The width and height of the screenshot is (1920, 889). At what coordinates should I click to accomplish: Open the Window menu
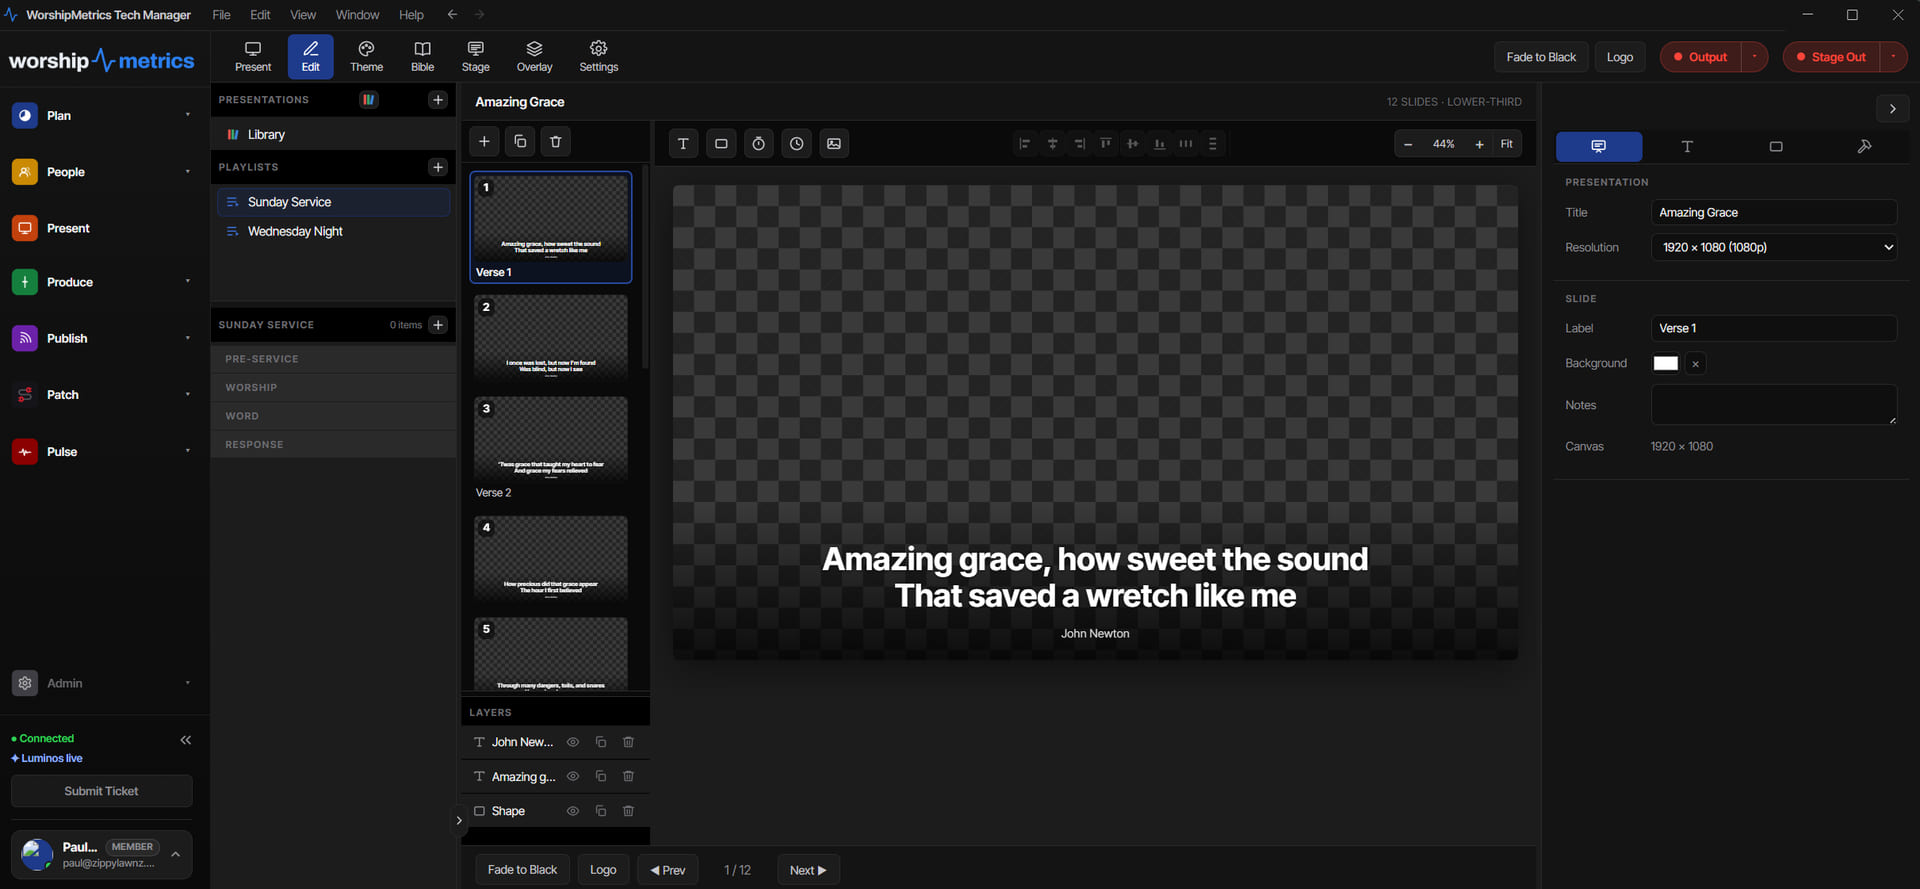point(357,15)
